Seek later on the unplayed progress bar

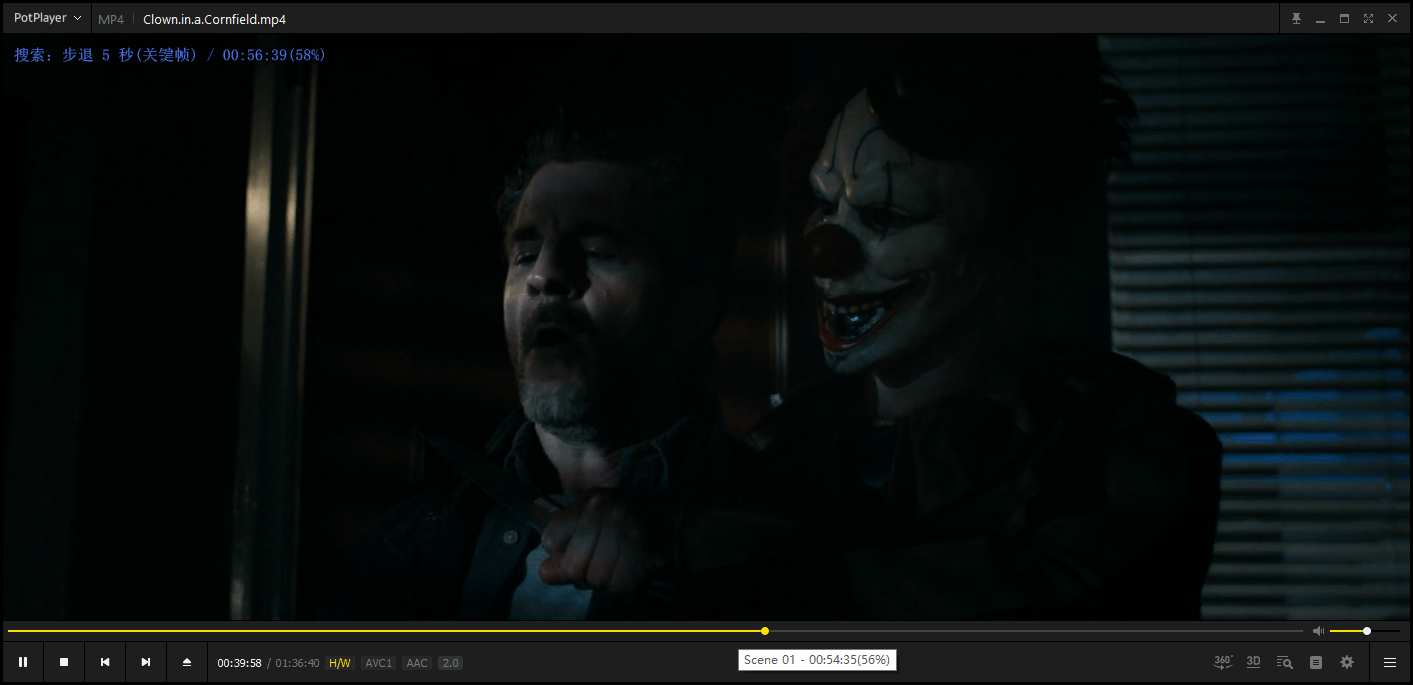pos(1036,631)
